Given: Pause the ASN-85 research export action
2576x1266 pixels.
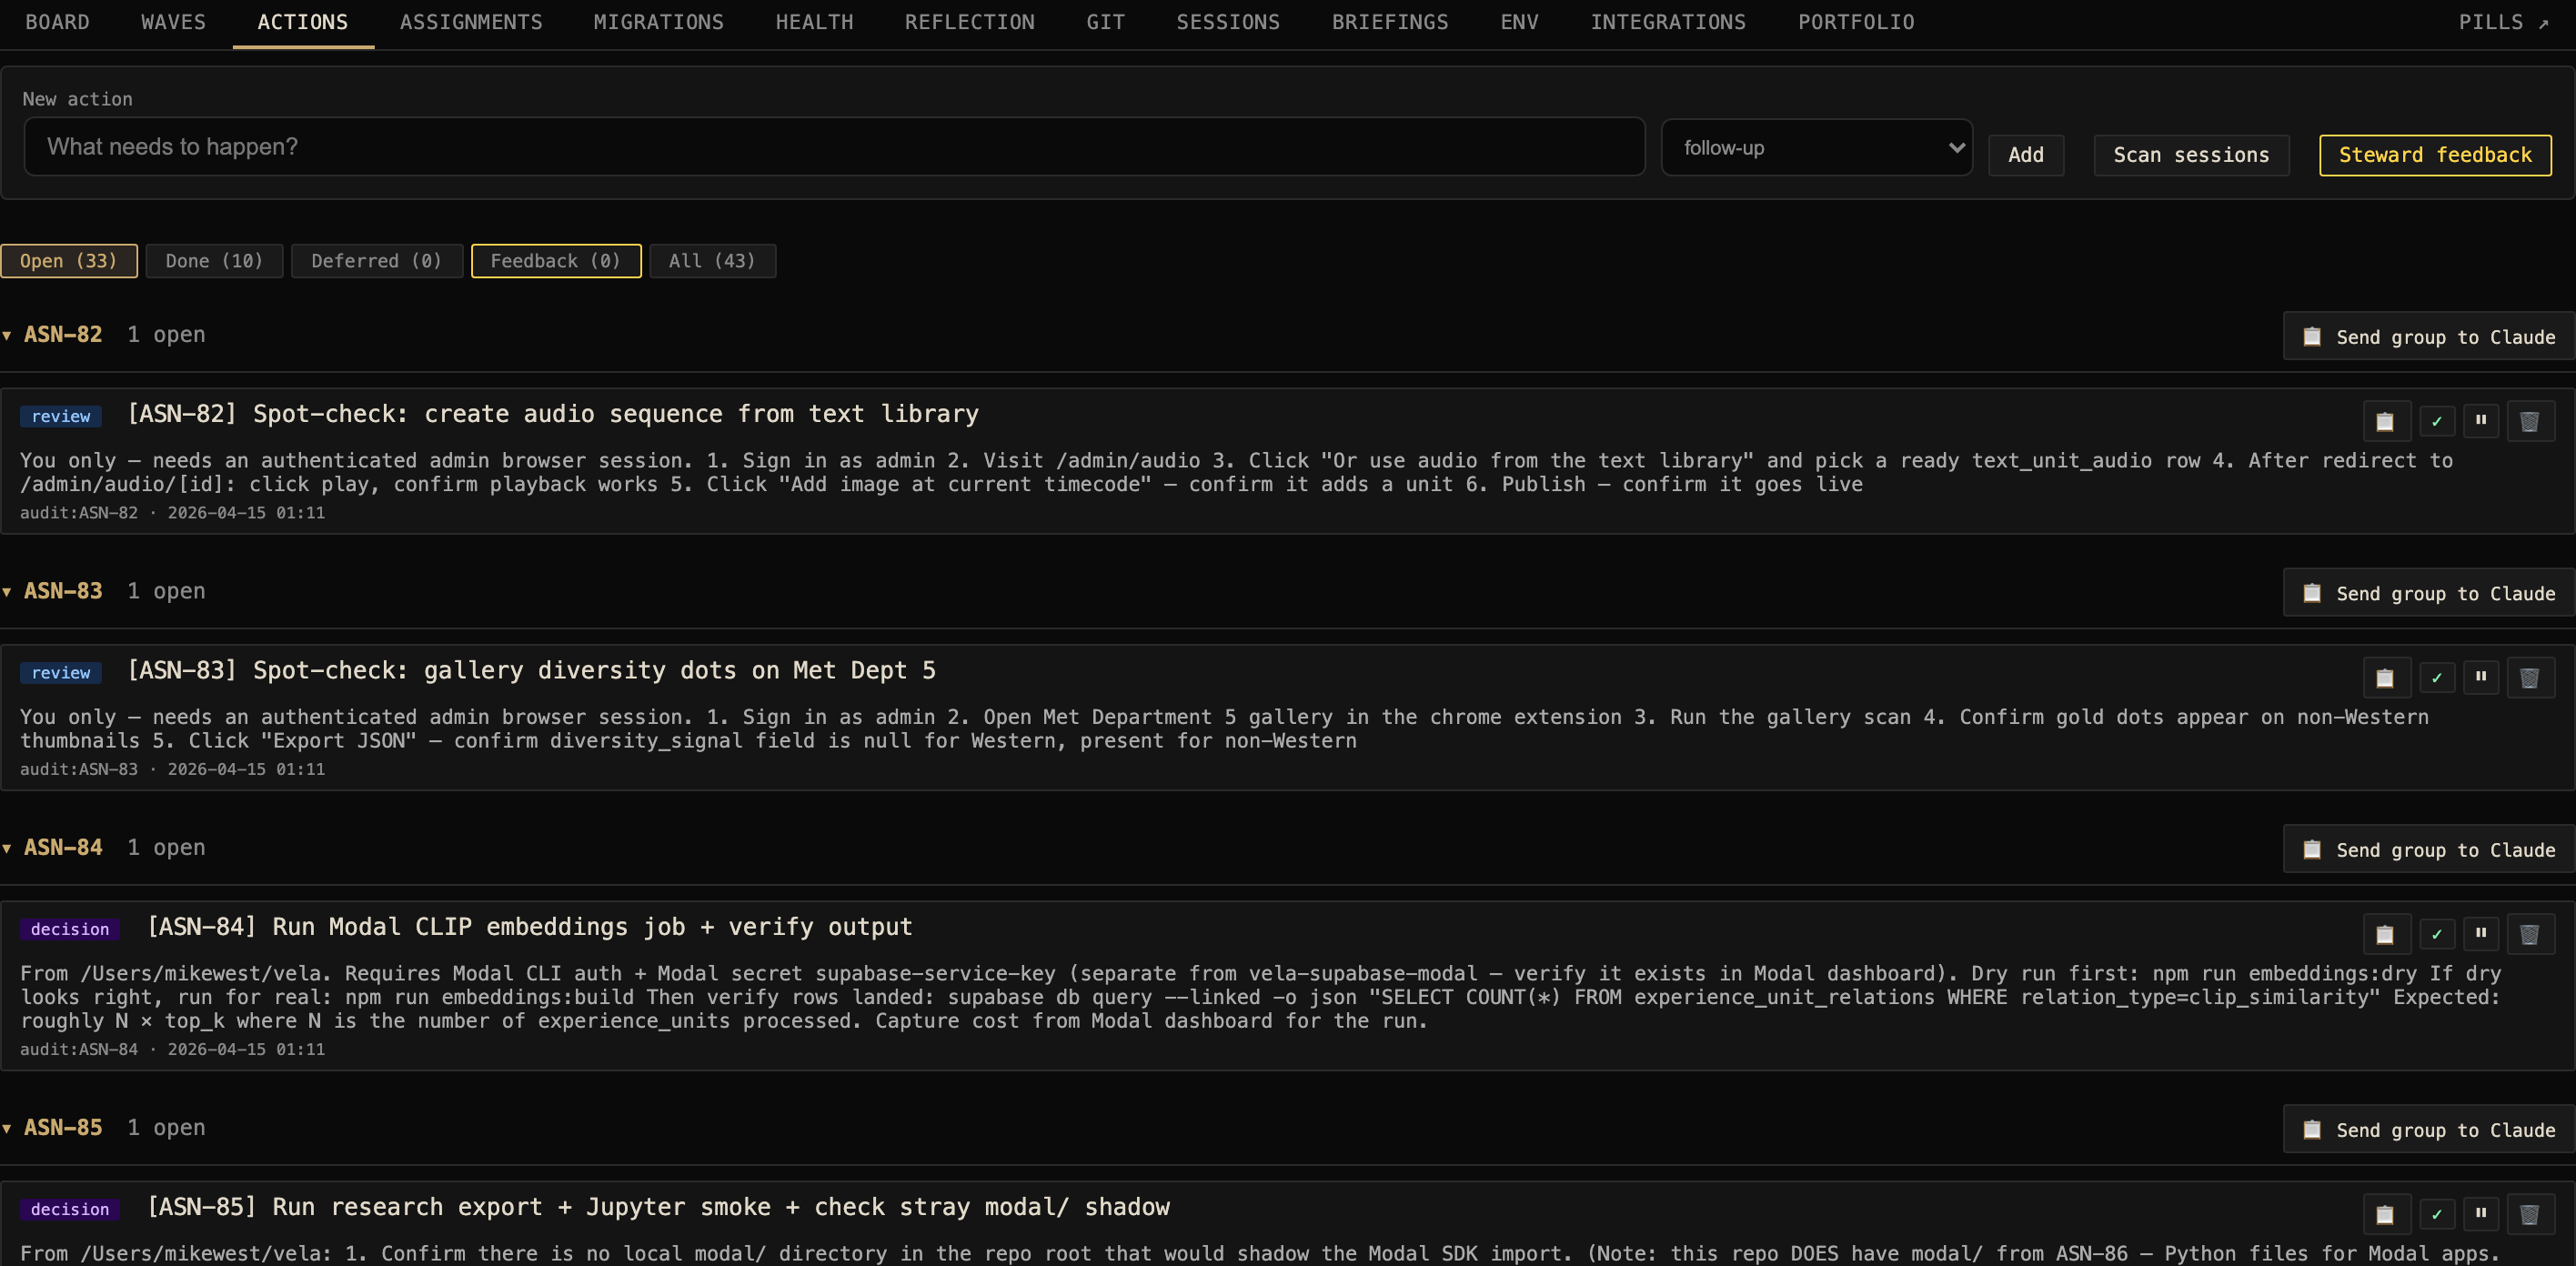Looking at the screenshot, I should (2481, 1214).
